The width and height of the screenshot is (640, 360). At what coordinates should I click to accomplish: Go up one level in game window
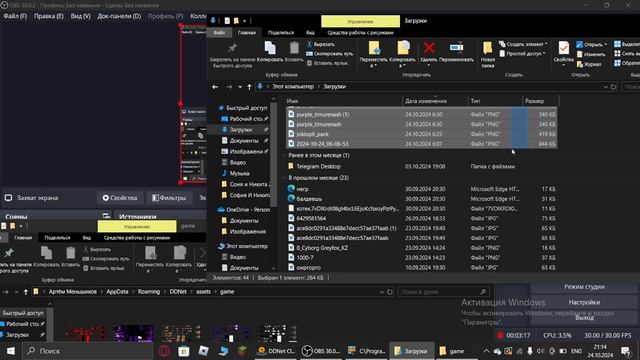click(26, 292)
